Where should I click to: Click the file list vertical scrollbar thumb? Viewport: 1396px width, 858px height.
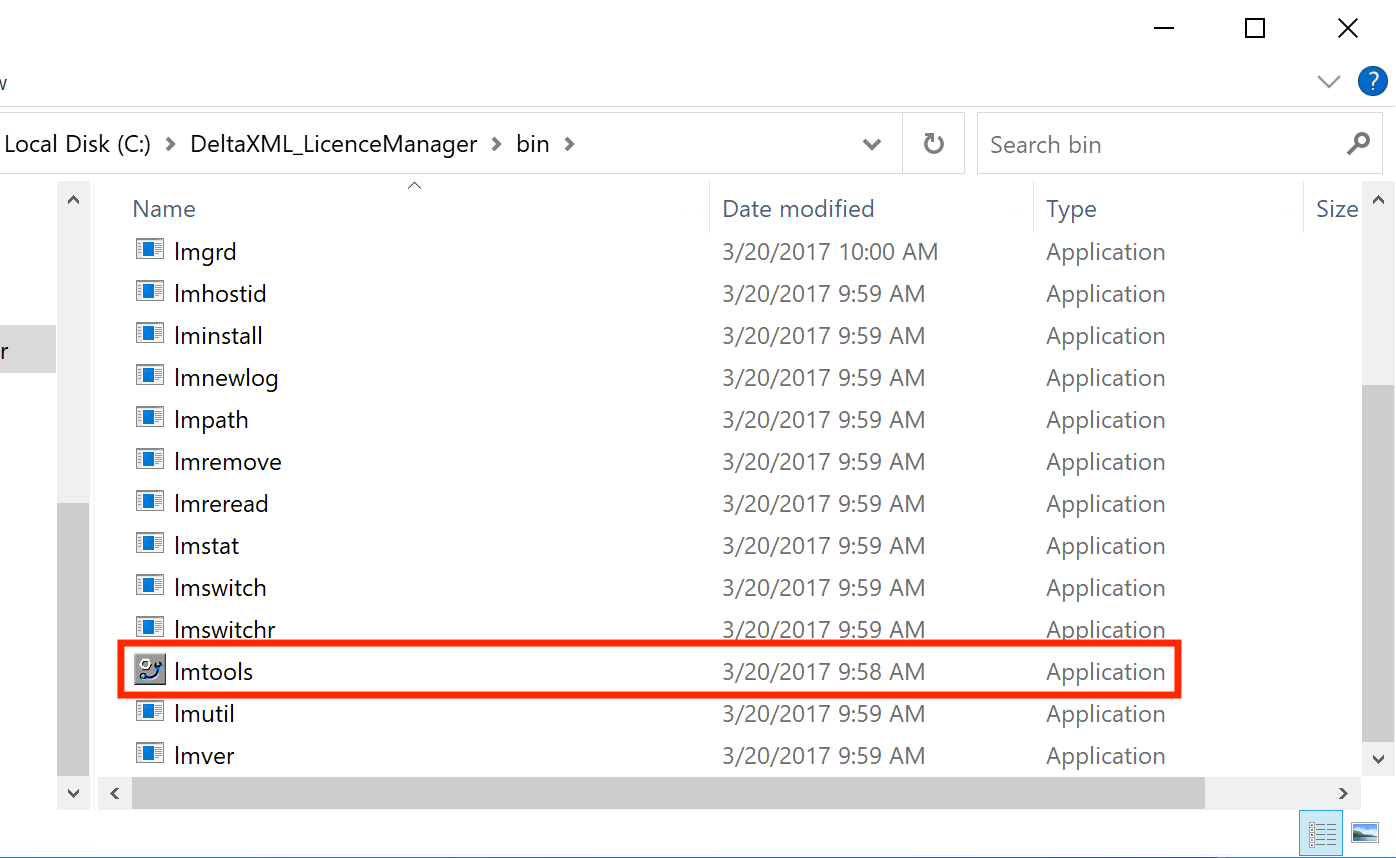[1377, 560]
